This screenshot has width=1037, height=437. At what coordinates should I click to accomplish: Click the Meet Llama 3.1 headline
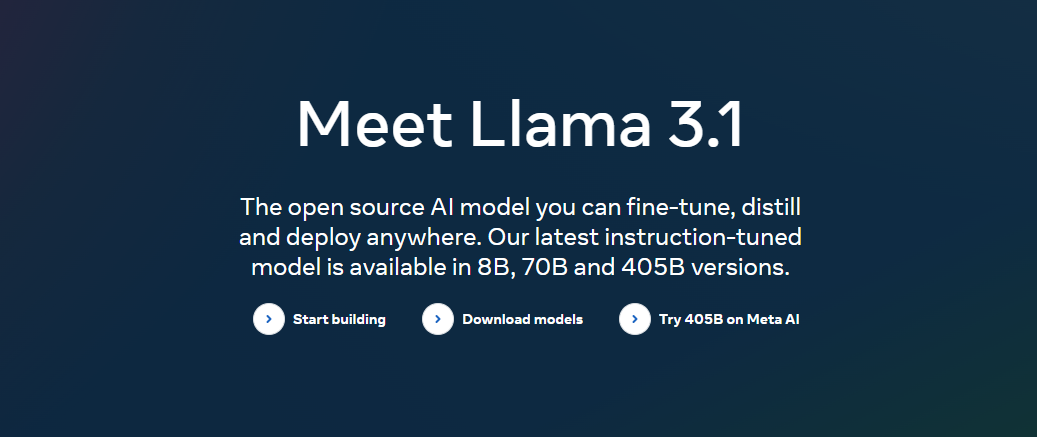(520, 124)
